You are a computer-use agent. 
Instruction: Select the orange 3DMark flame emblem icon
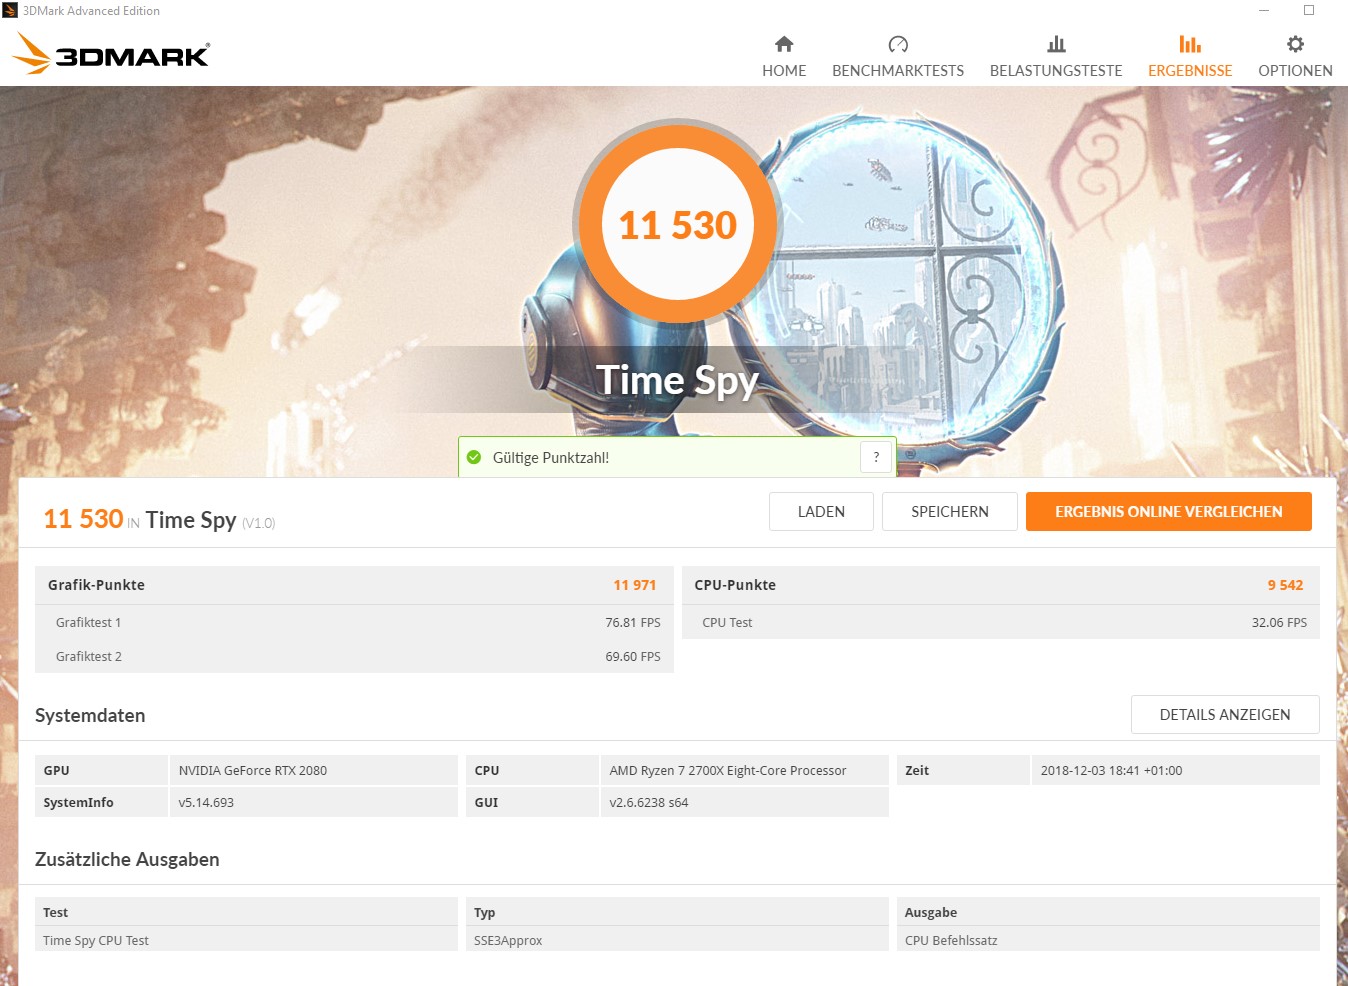(32, 55)
